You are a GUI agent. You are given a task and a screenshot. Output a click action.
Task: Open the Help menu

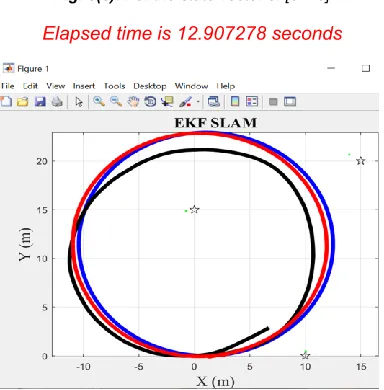(x=226, y=86)
